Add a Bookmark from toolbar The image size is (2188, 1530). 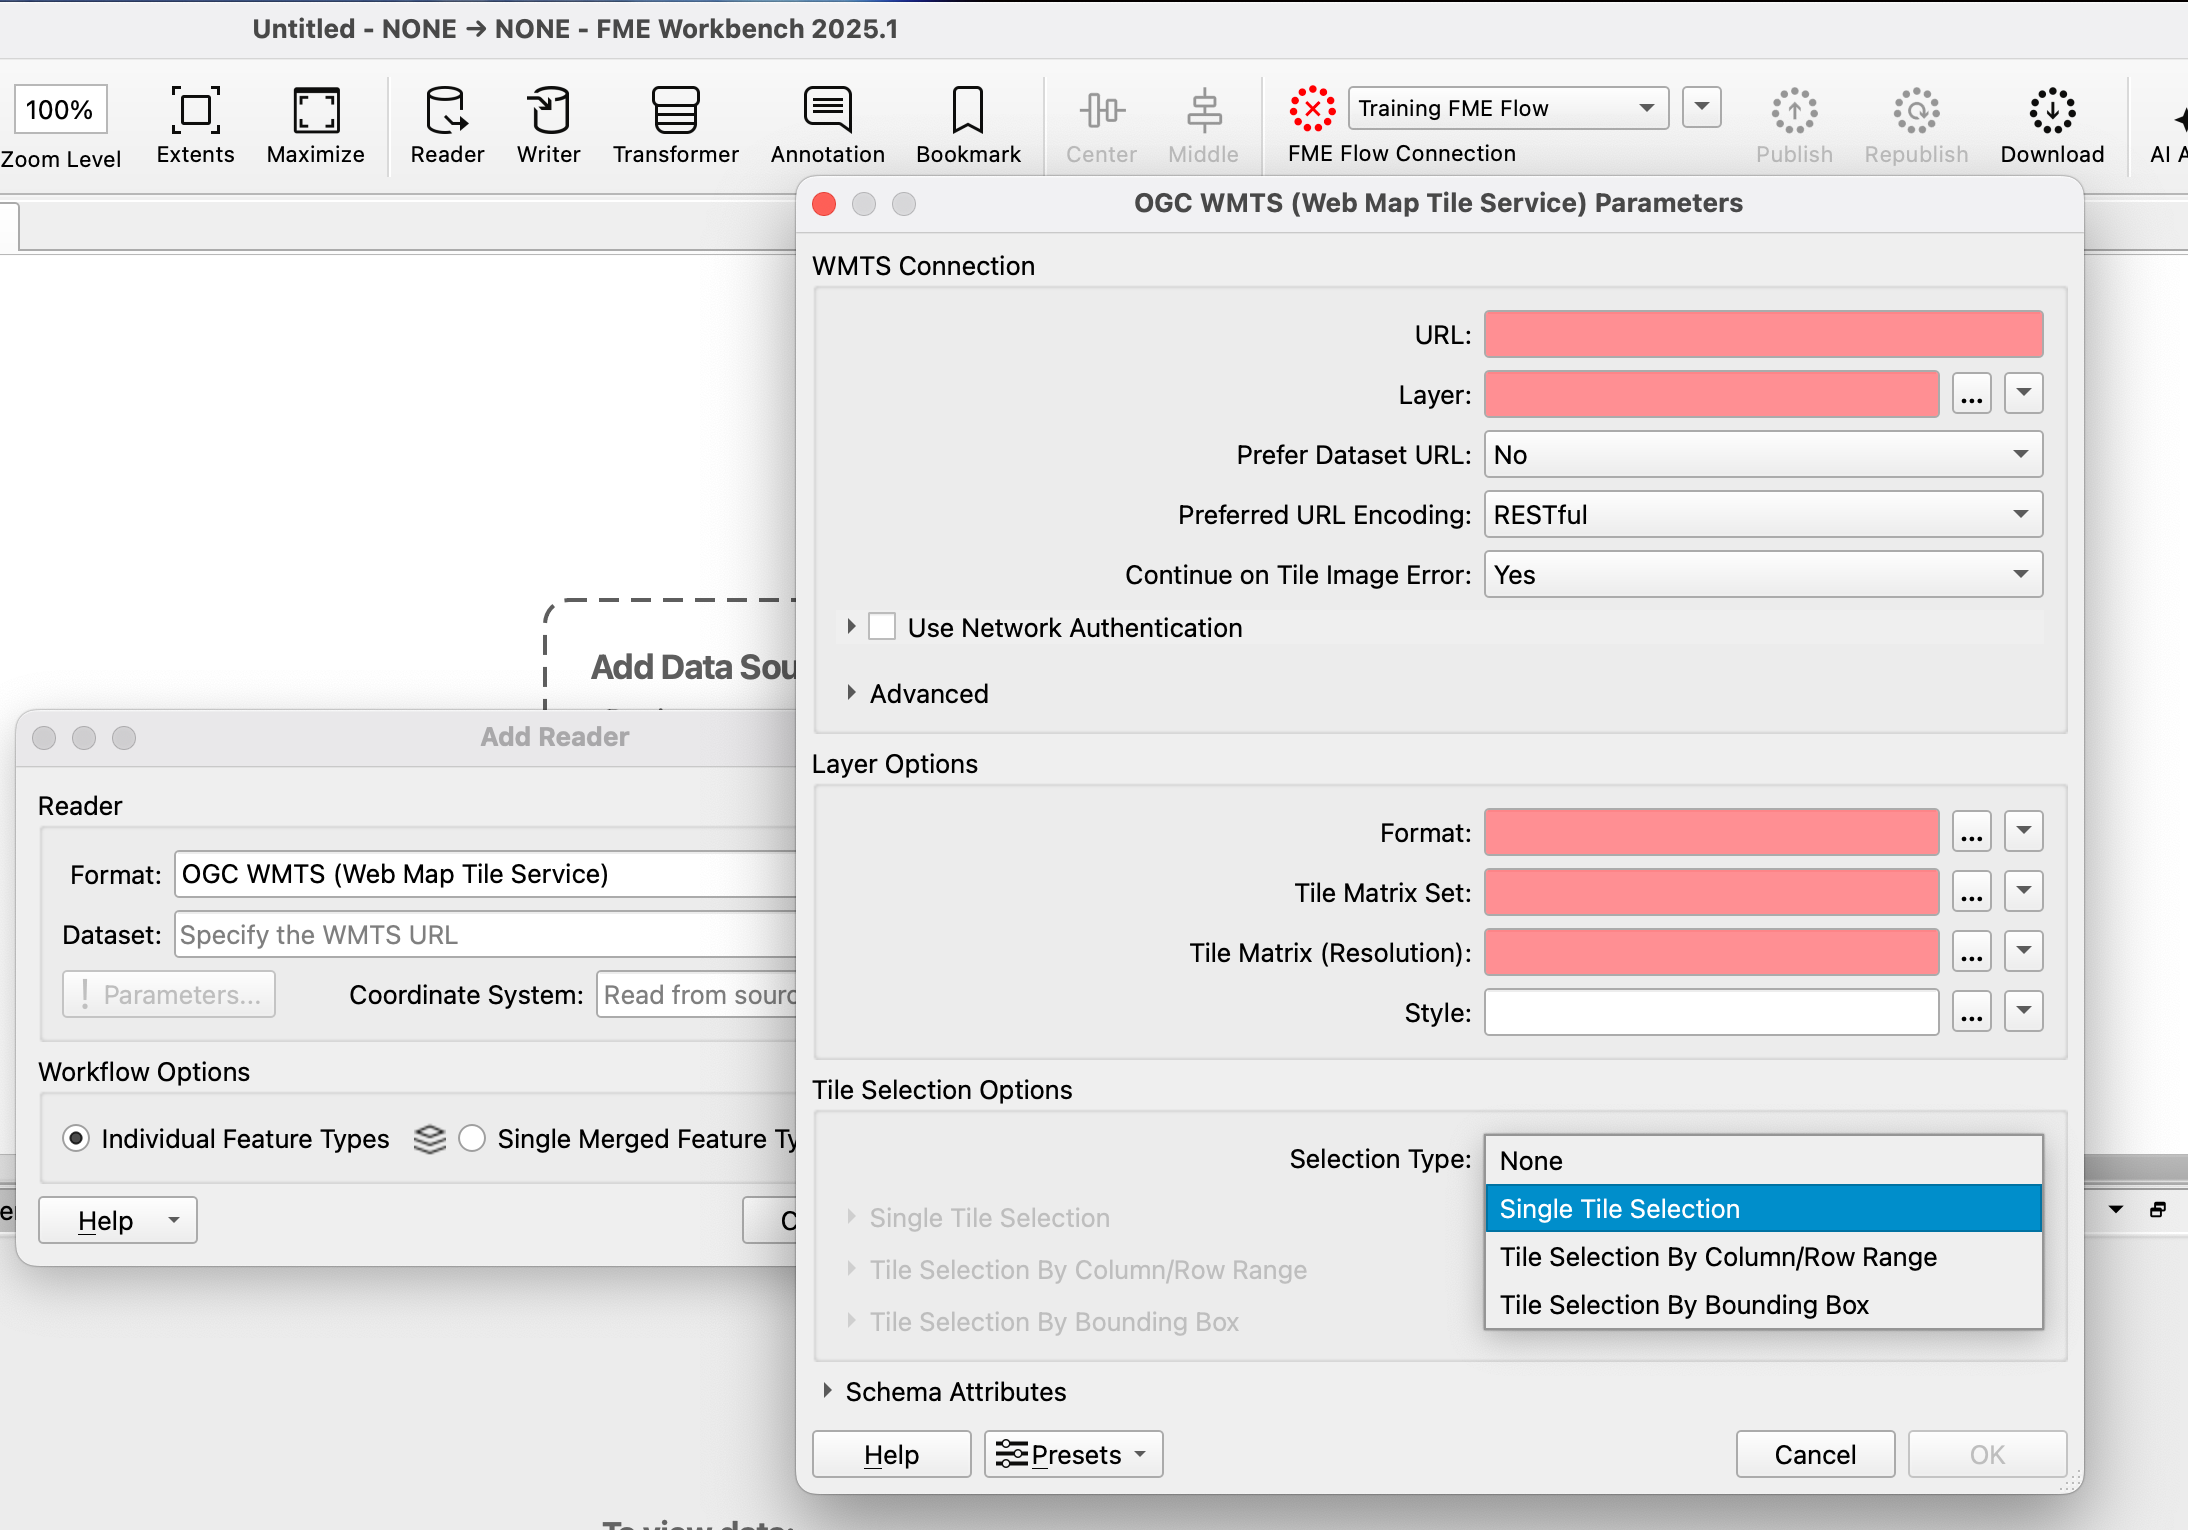point(968,125)
